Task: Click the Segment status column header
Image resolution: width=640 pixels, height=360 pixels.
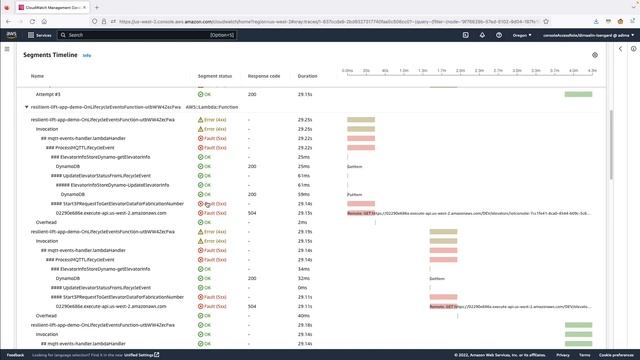Action: 215,76
